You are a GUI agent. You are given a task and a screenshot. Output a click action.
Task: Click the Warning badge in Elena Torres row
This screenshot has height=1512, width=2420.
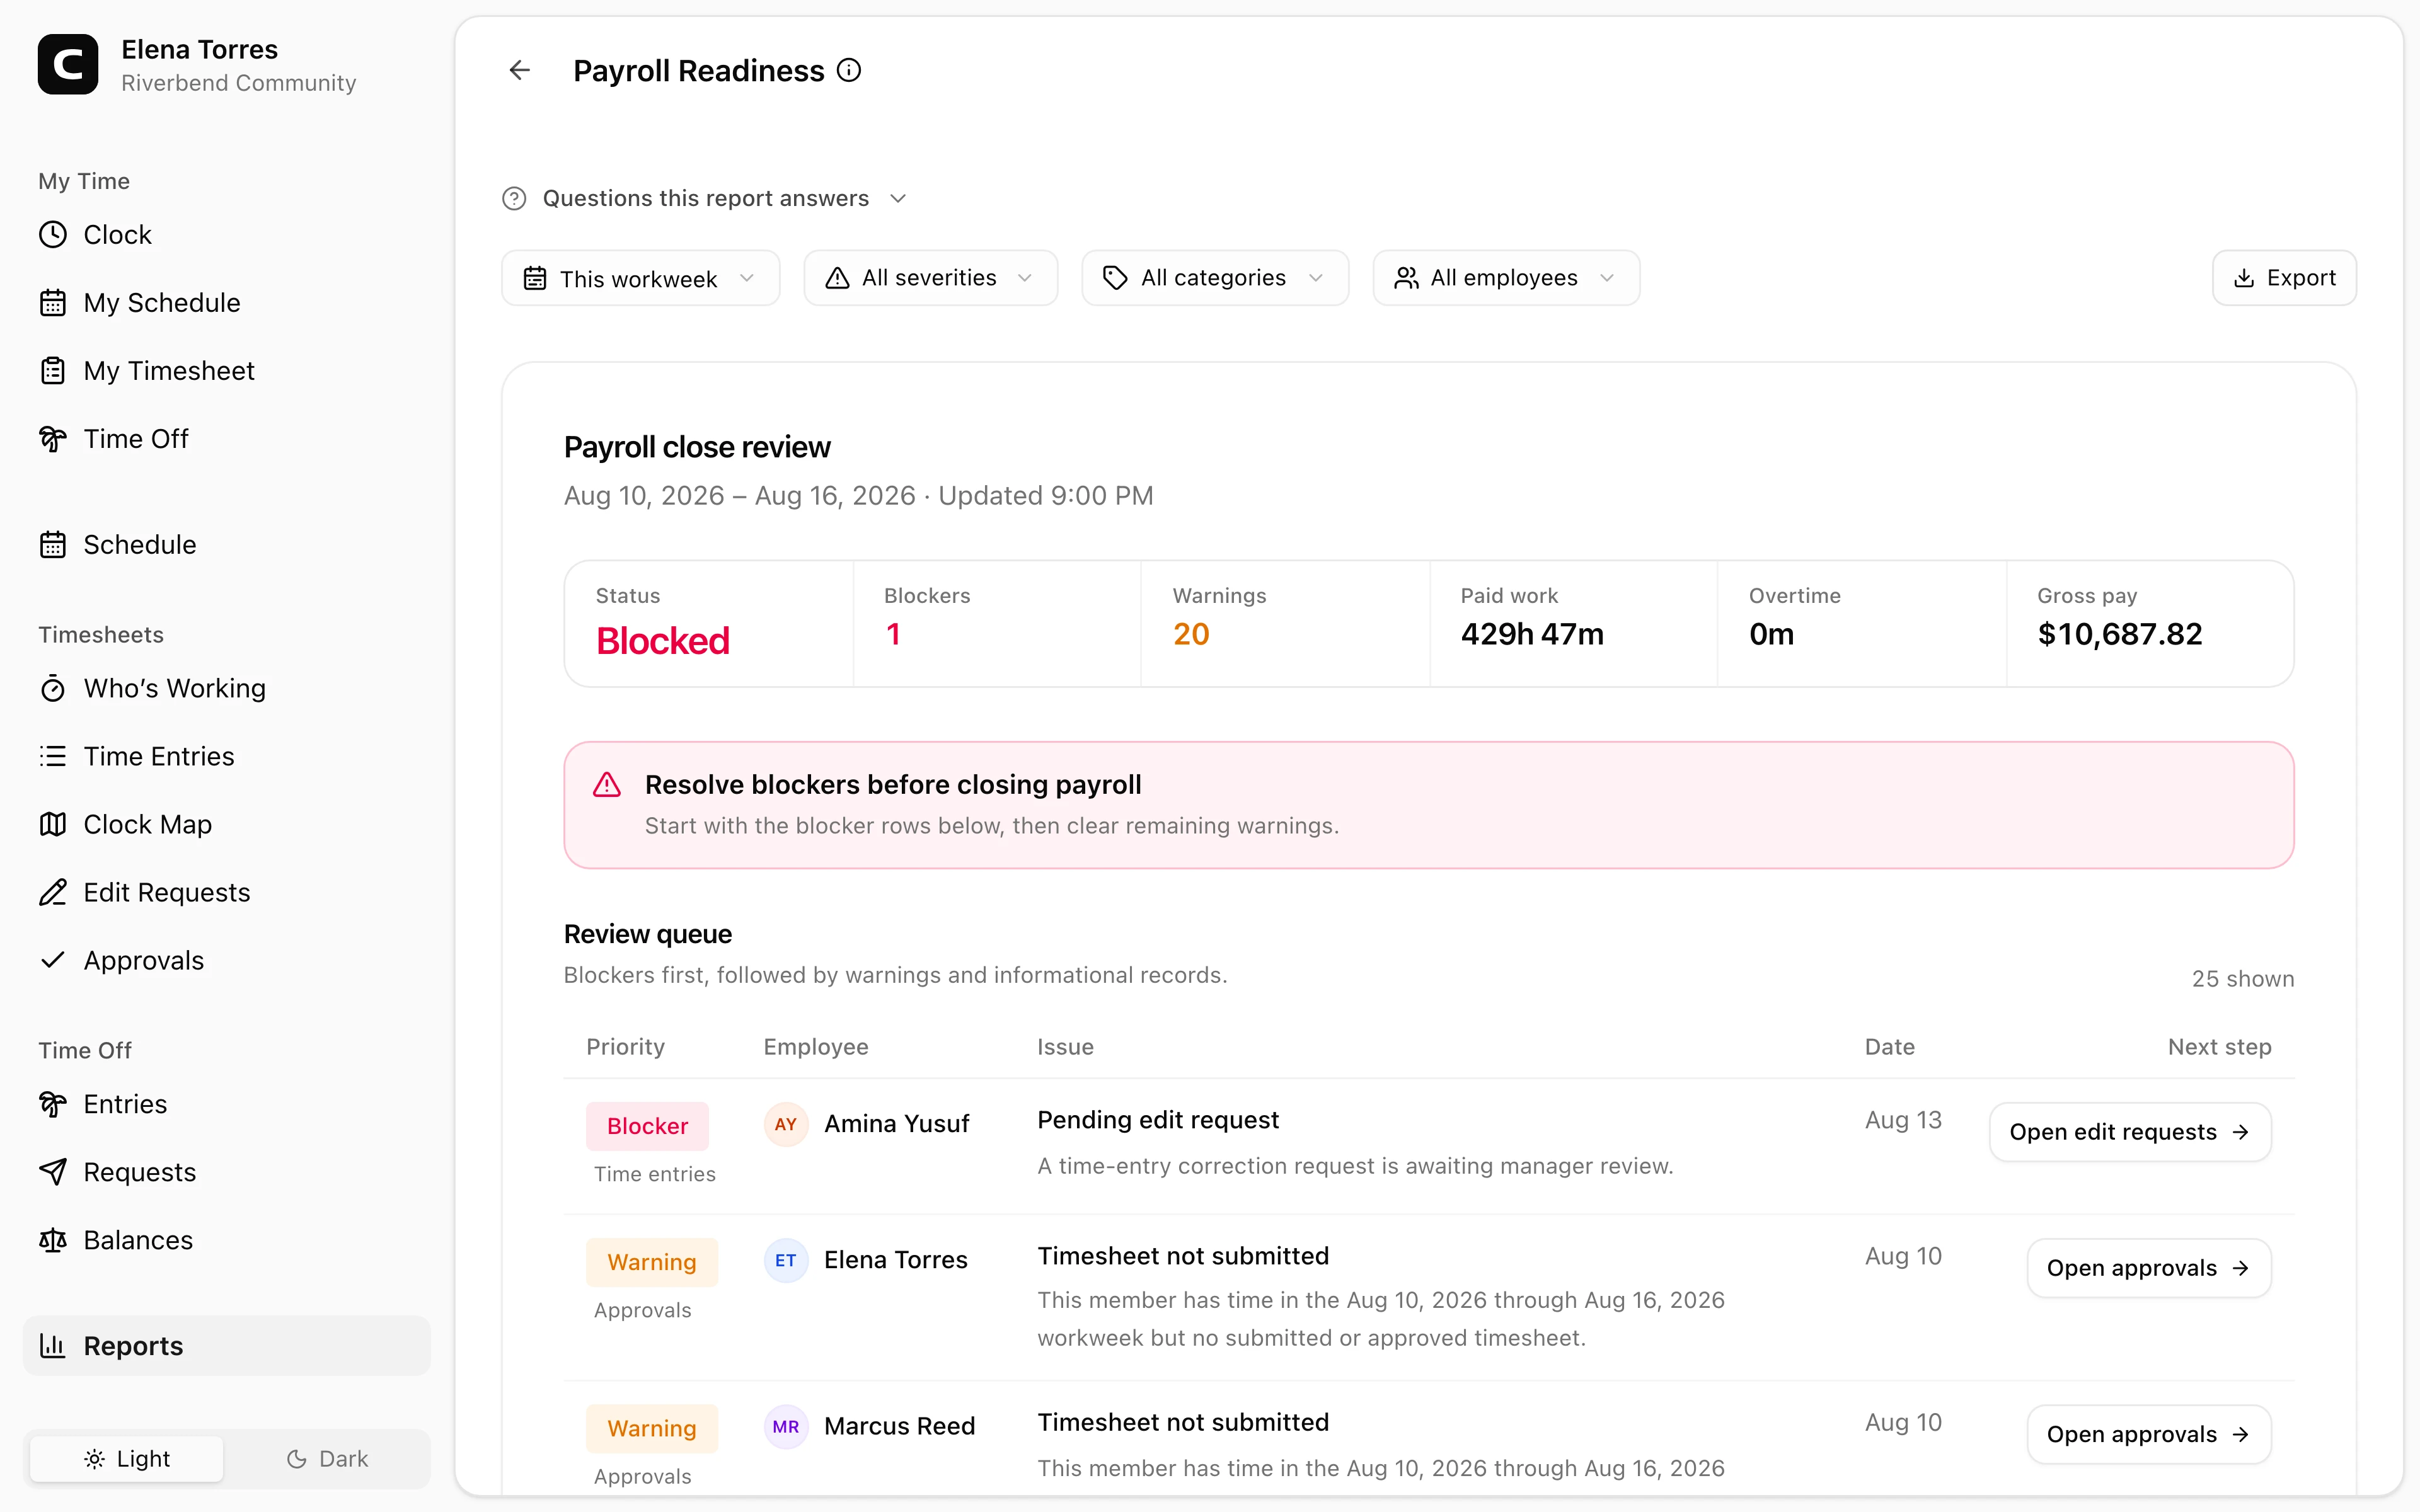pyautogui.click(x=652, y=1263)
